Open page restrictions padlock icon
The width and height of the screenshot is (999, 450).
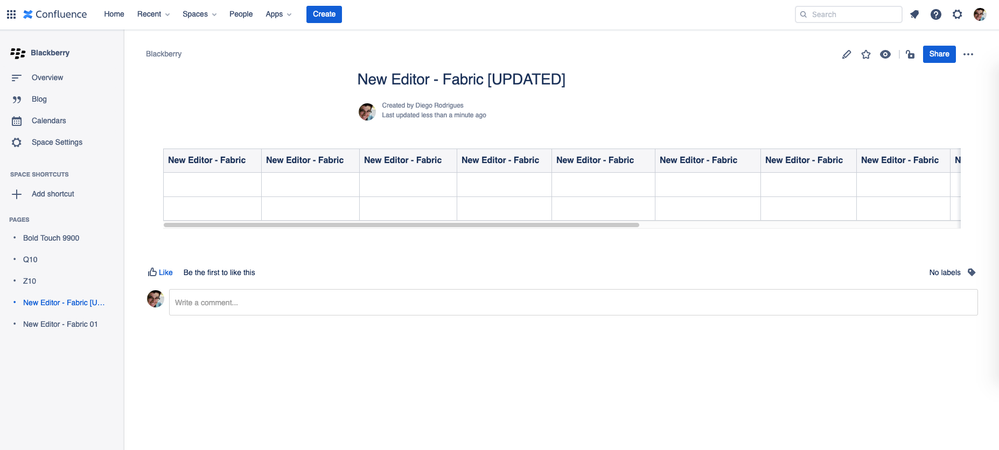(910, 54)
